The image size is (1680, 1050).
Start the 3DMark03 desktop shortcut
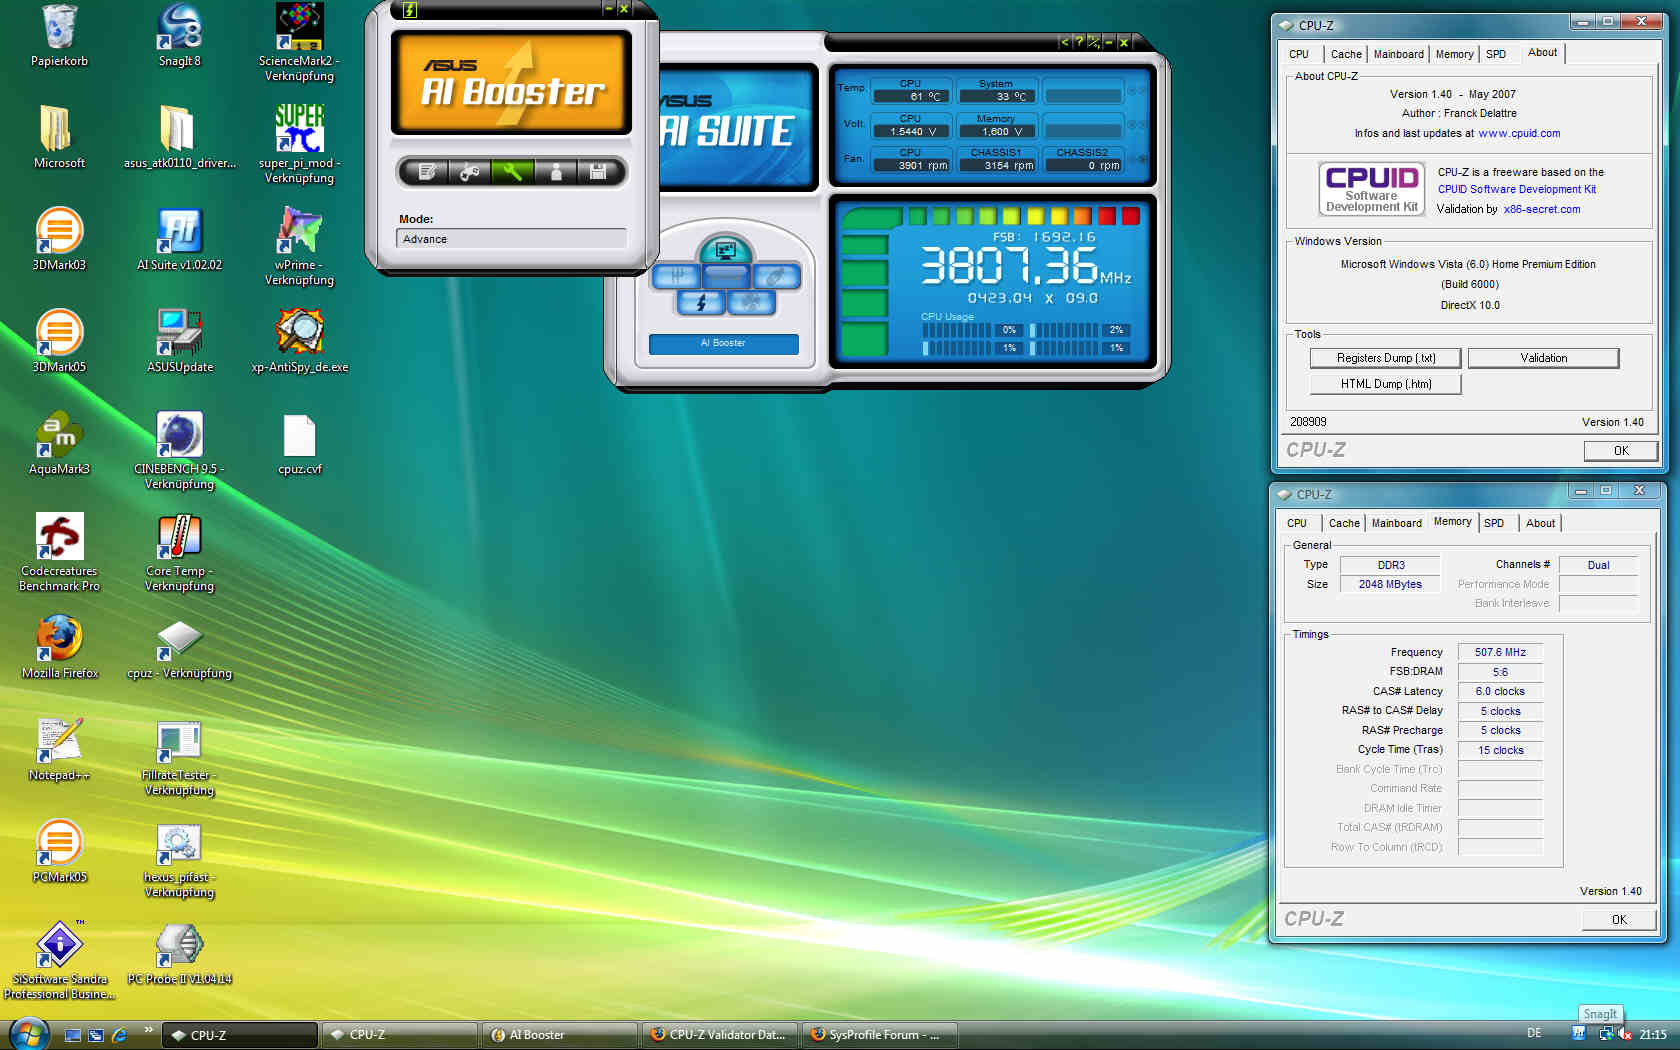pyautogui.click(x=59, y=240)
